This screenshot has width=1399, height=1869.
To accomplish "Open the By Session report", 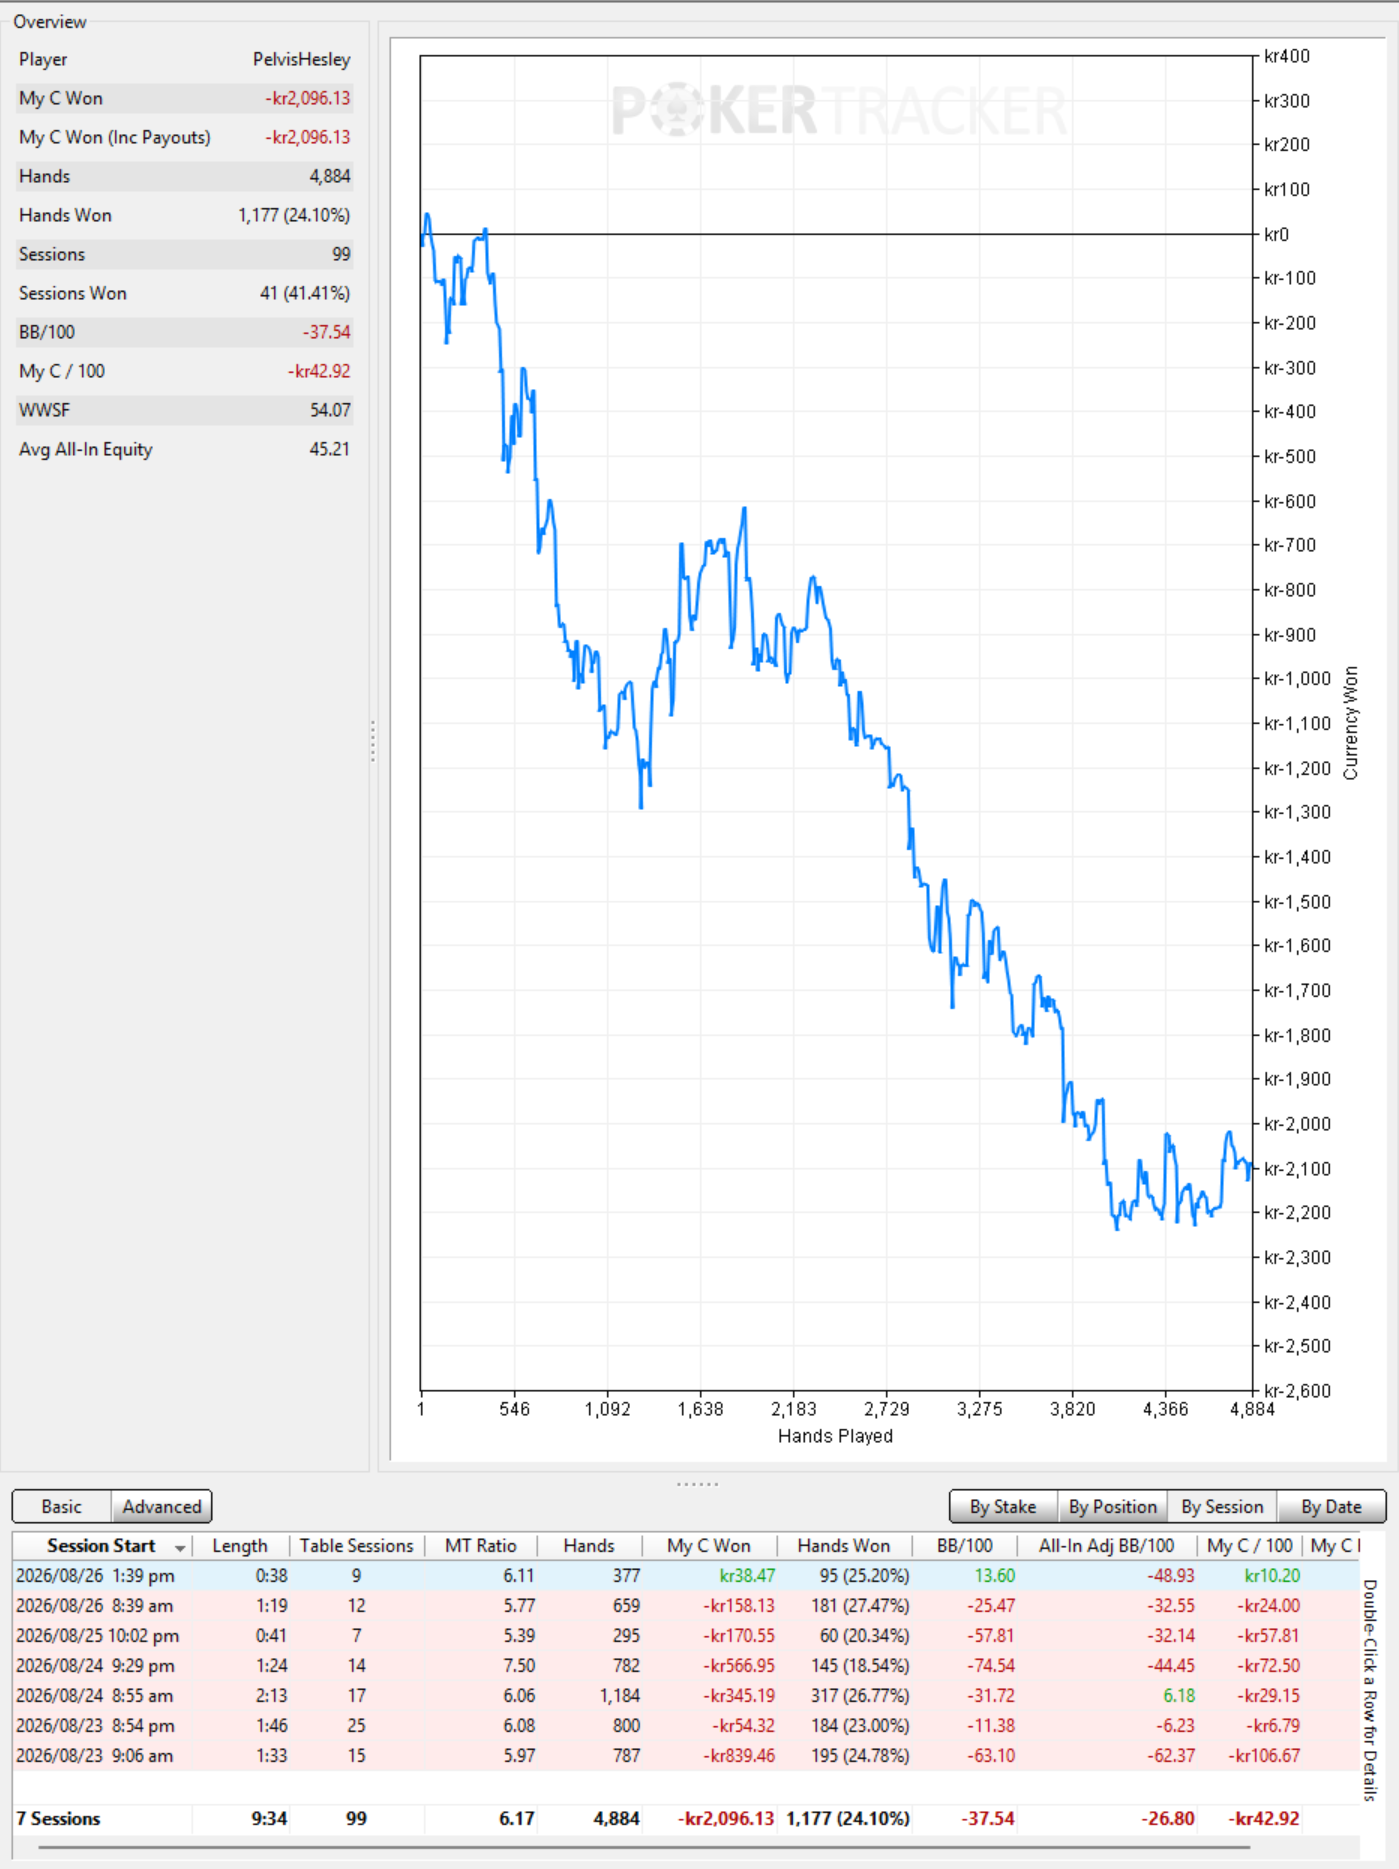I will coord(1222,1507).
